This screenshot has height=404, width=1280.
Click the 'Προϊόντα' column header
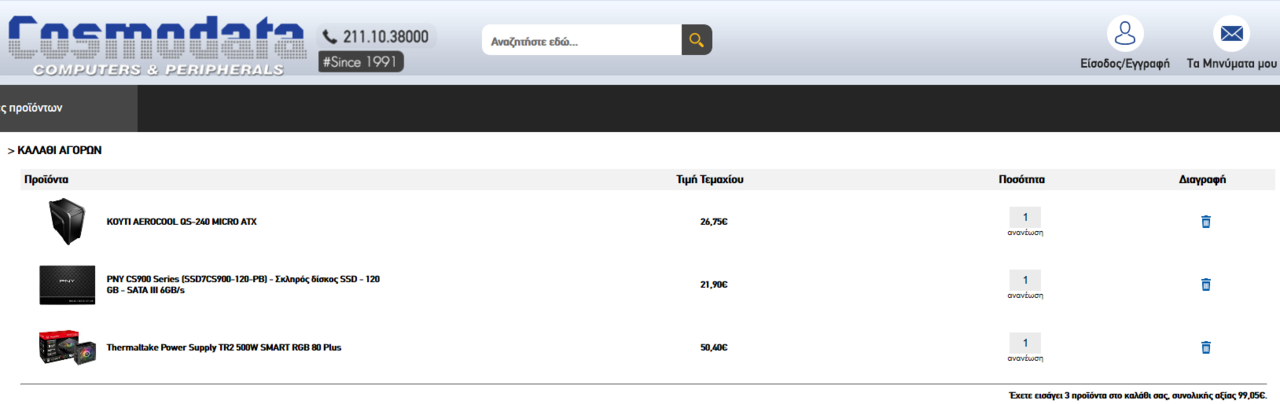(46, 180)
